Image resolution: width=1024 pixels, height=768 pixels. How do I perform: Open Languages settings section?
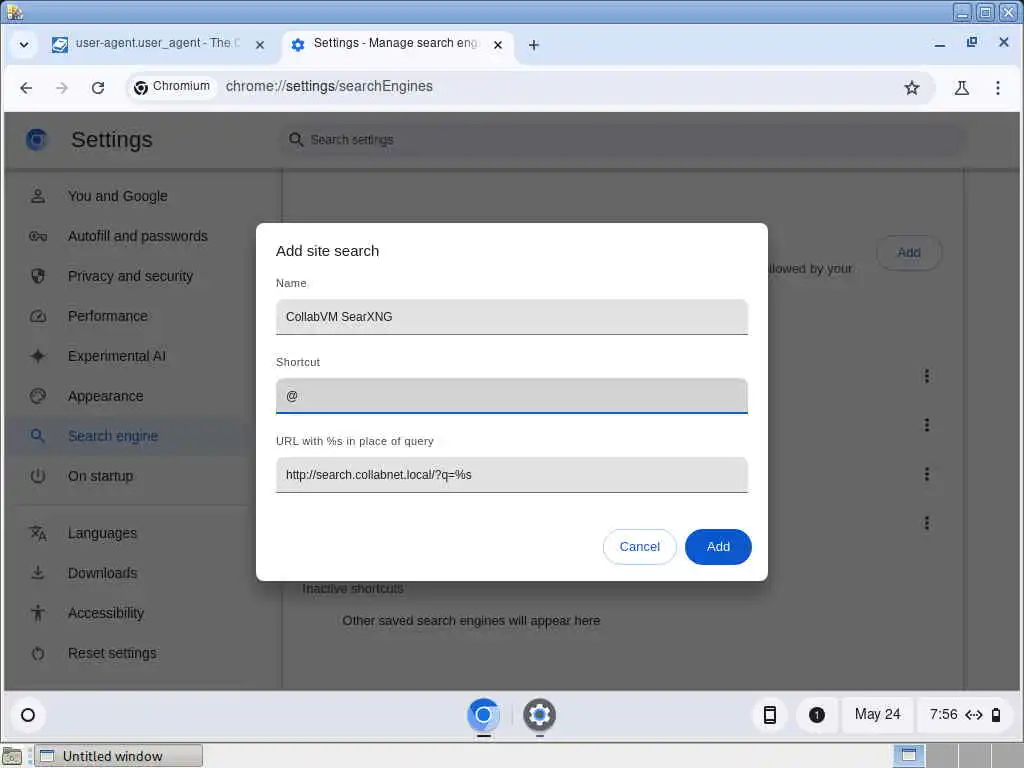click(x=103, y=533)
